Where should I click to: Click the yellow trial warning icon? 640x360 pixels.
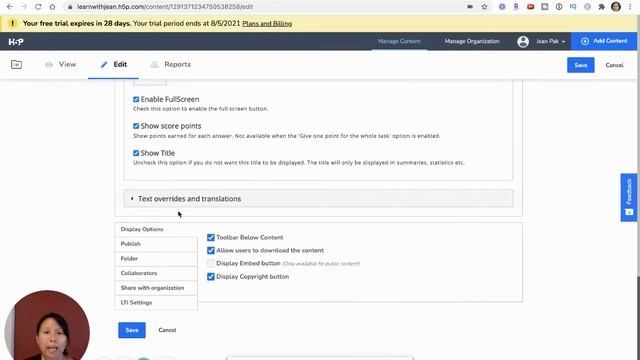click(13, 23)
